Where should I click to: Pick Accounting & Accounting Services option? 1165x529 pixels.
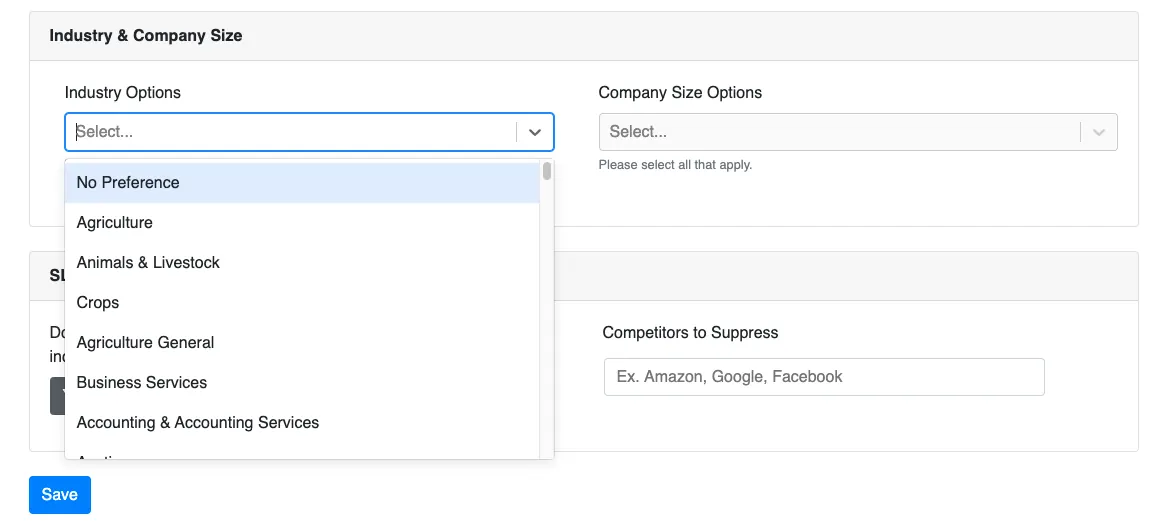(302, 423)
